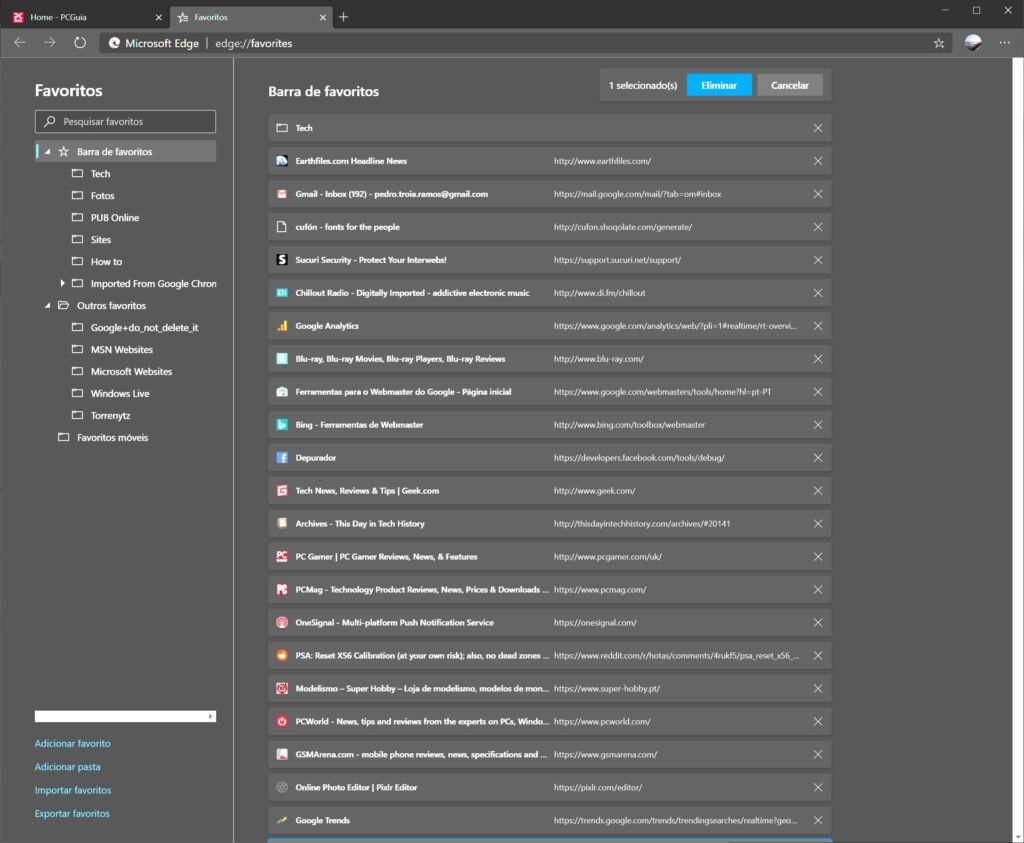
Task: Open the Edge settings ellipsis menu
Action: pos(1004,43)
